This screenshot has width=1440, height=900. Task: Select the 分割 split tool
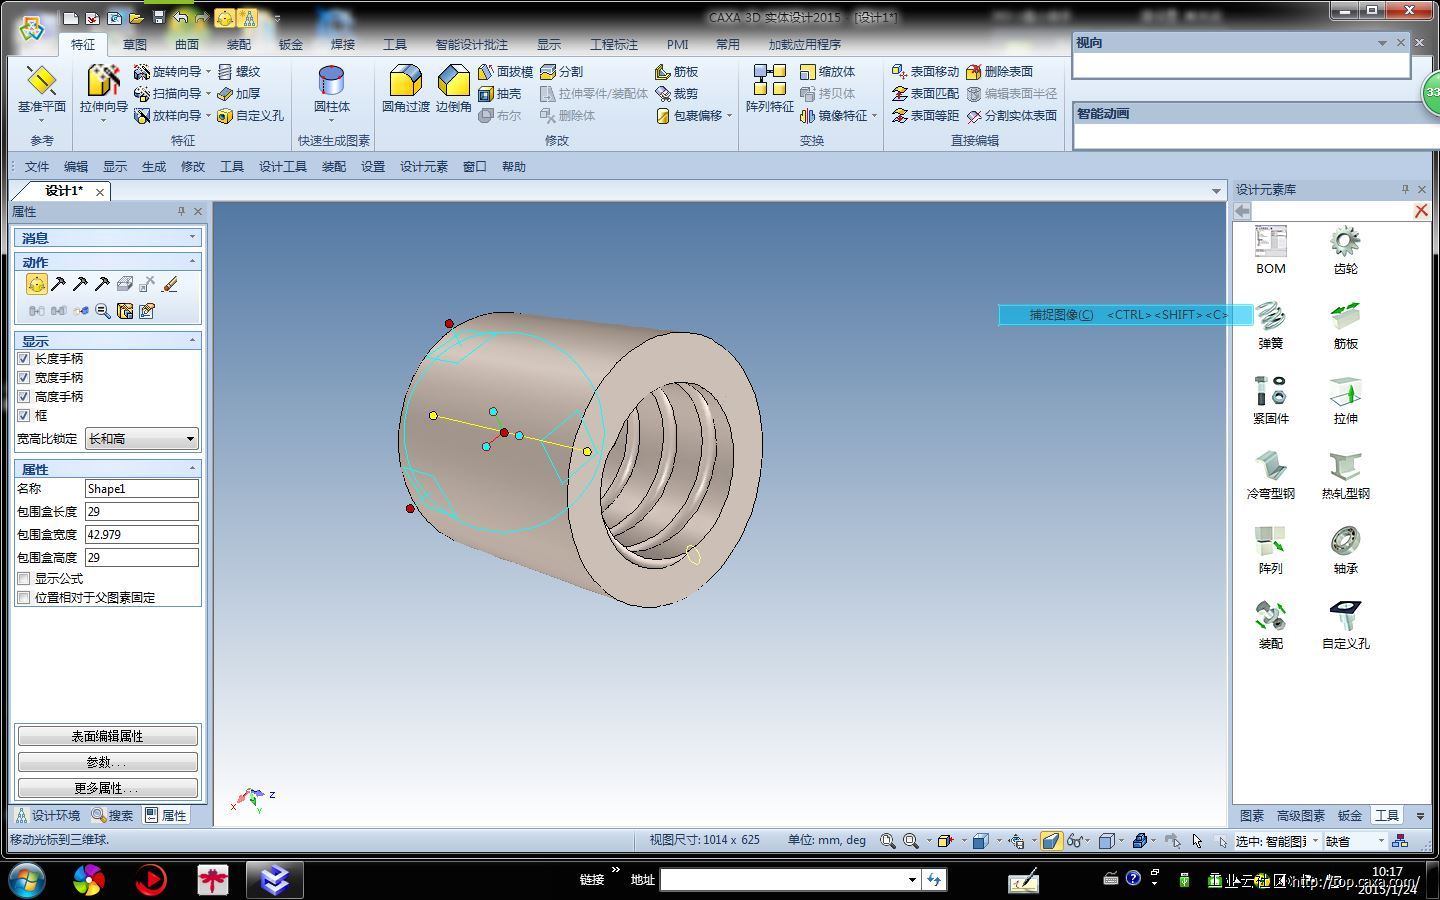pyautogui.click(x=561, y=72)
